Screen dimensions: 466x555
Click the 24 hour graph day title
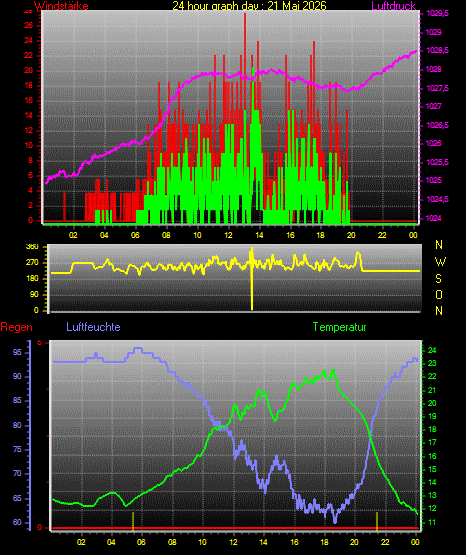249,5
